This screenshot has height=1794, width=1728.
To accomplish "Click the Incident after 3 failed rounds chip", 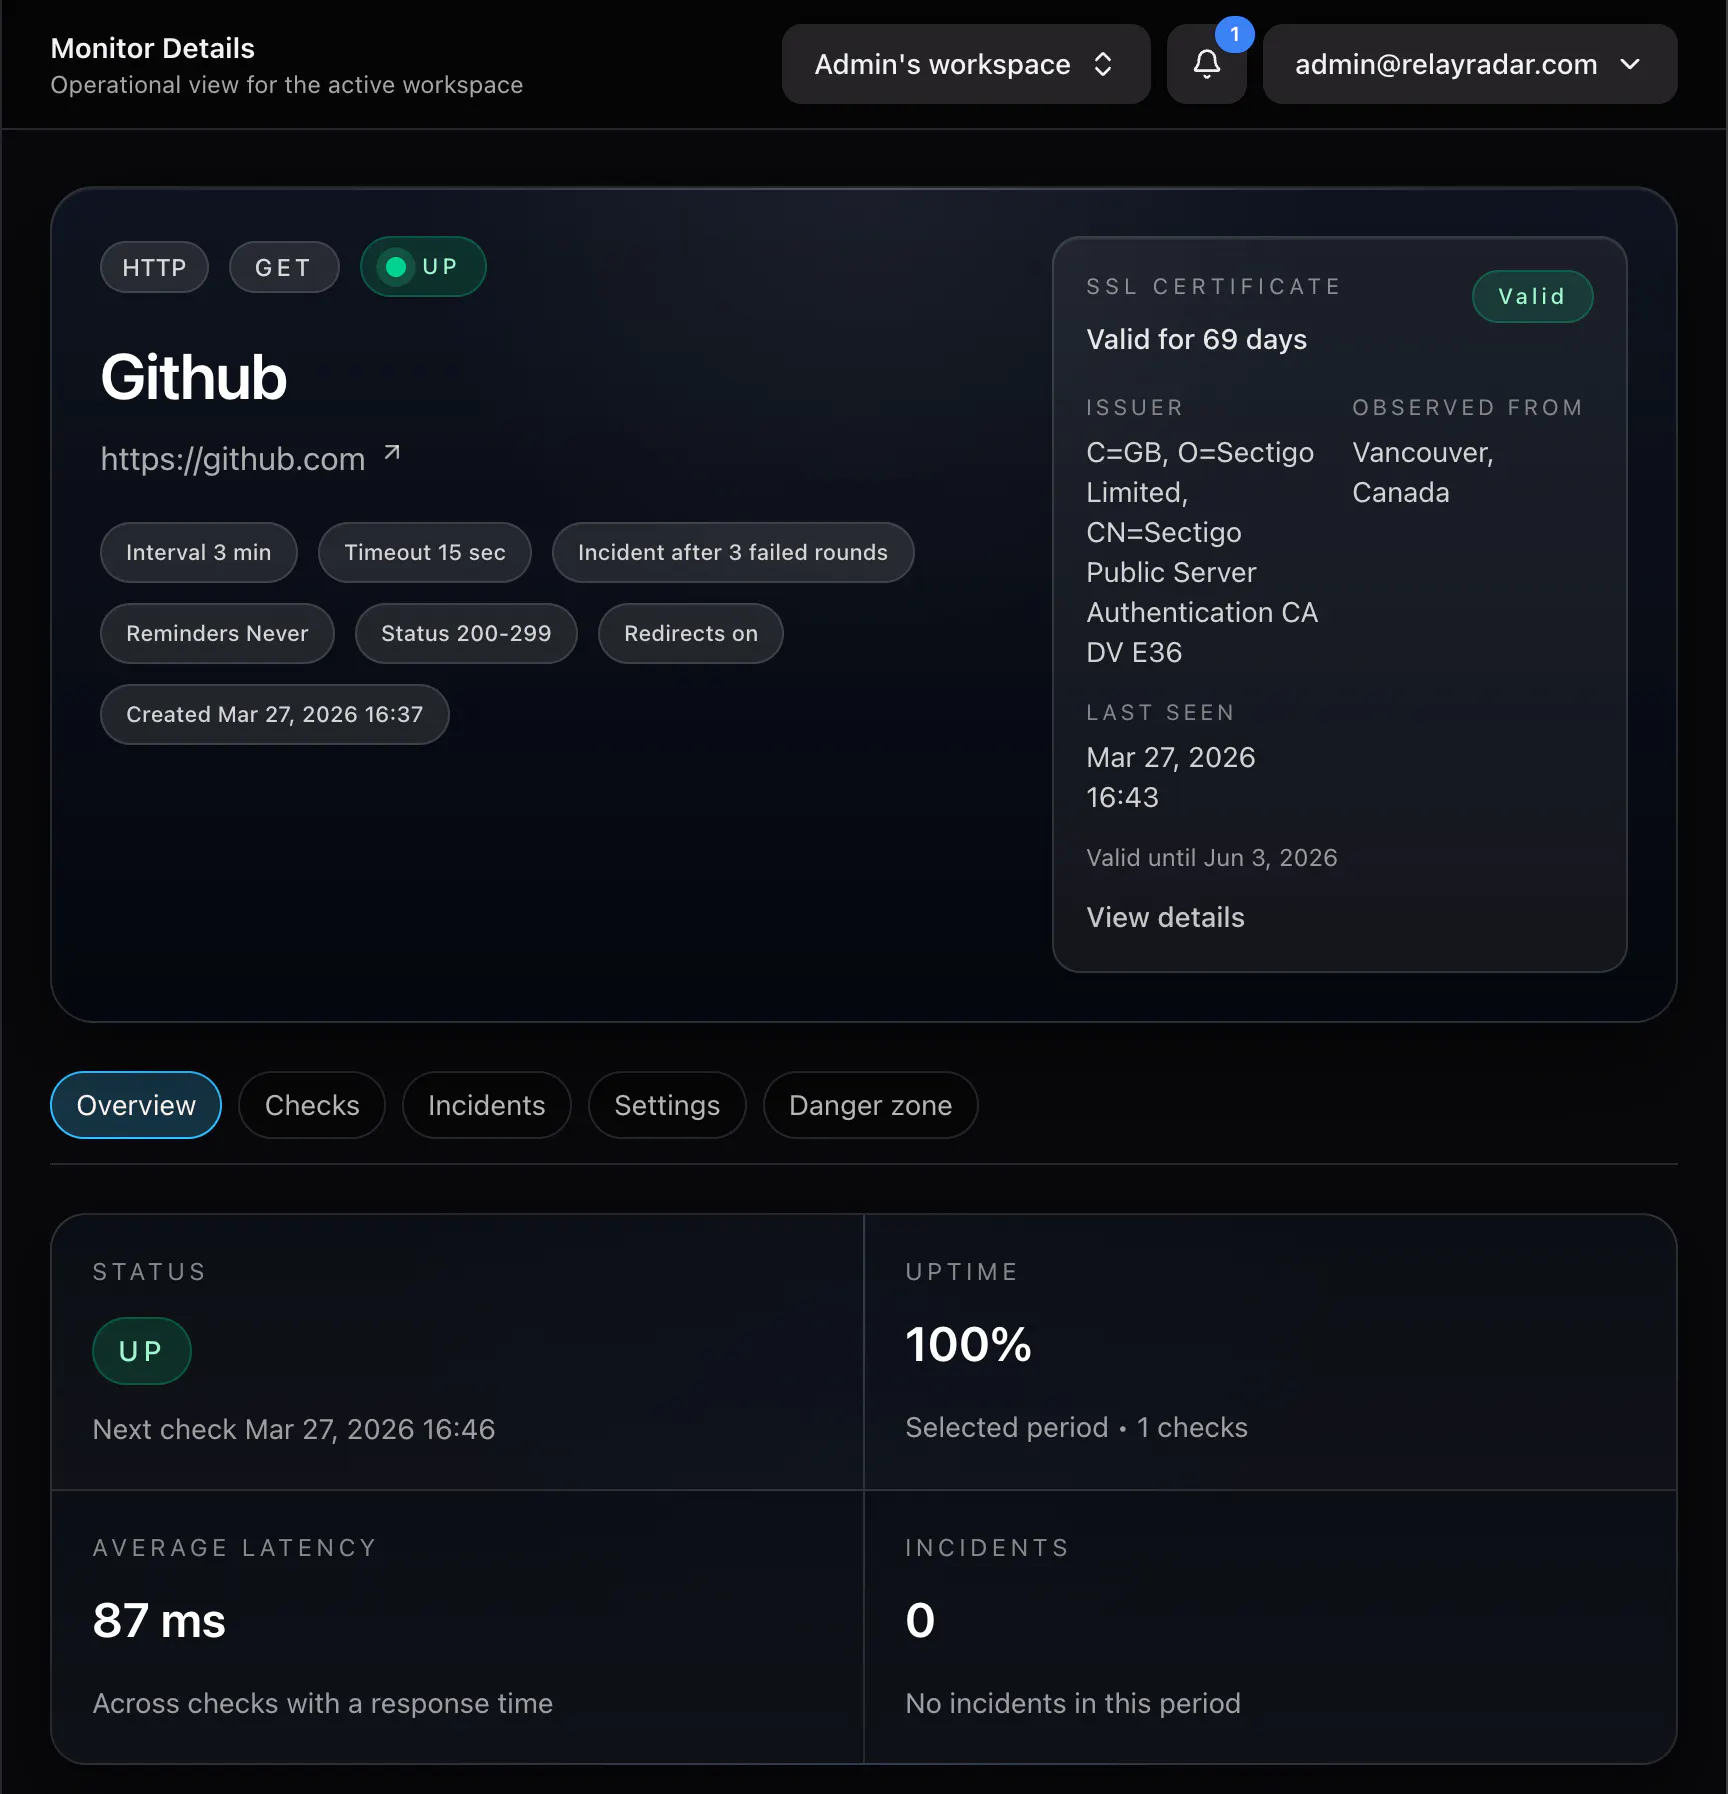I will pyautogui.click(x=733, y=553).
